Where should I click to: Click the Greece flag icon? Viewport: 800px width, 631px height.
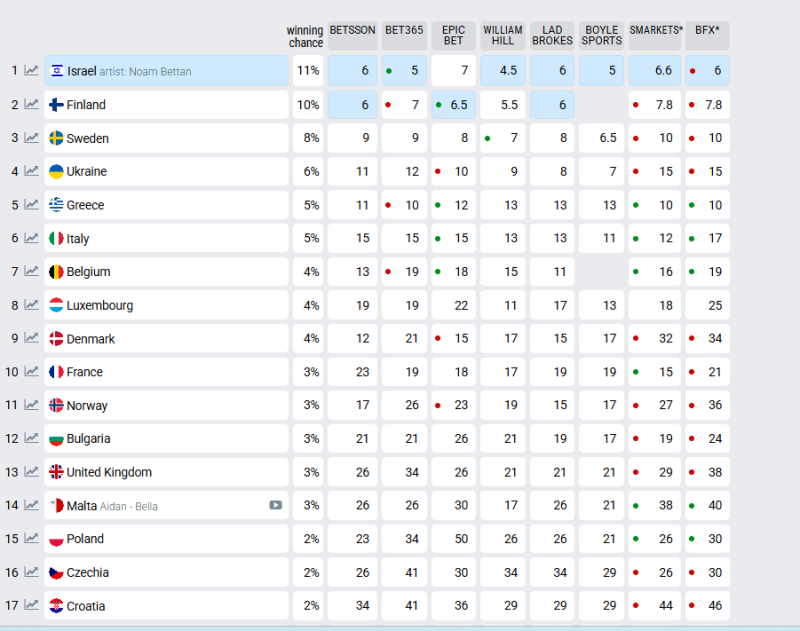(x=57, y=205)
